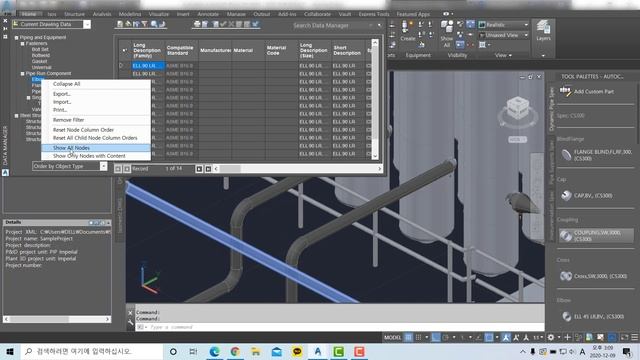Choose Show Only Nodes with Content

[96, 156]
